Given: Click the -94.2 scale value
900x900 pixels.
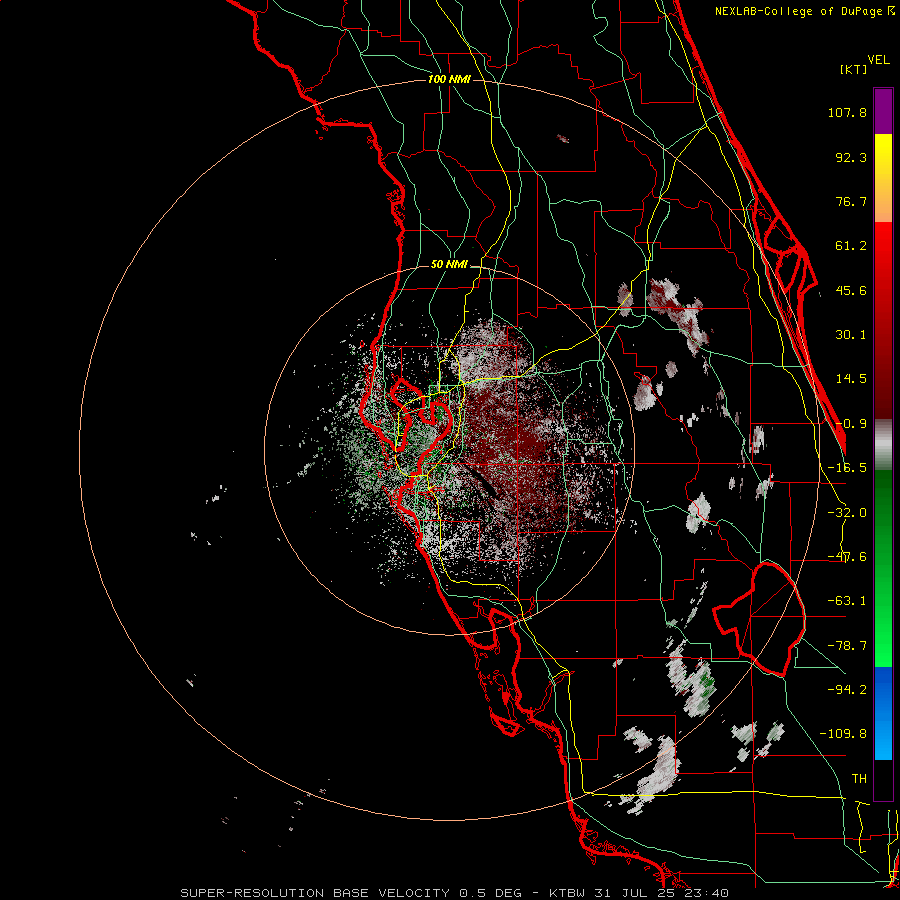Looking at the screenshot, I should point(847,689).
